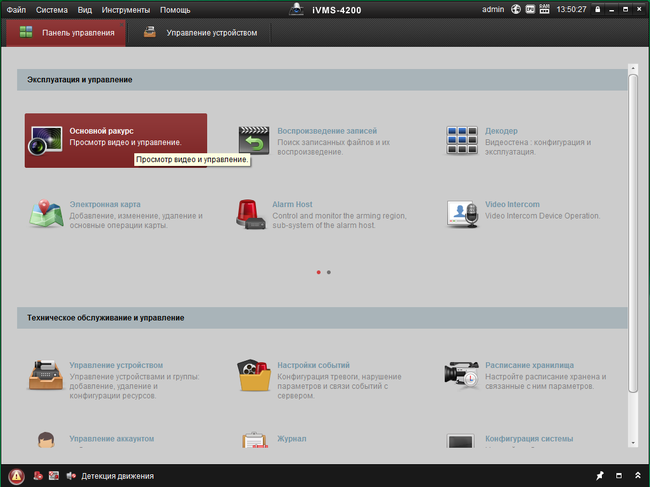Click the Расписание хранилища camcorder icon

pyautogui.click(x=461, y=375)
